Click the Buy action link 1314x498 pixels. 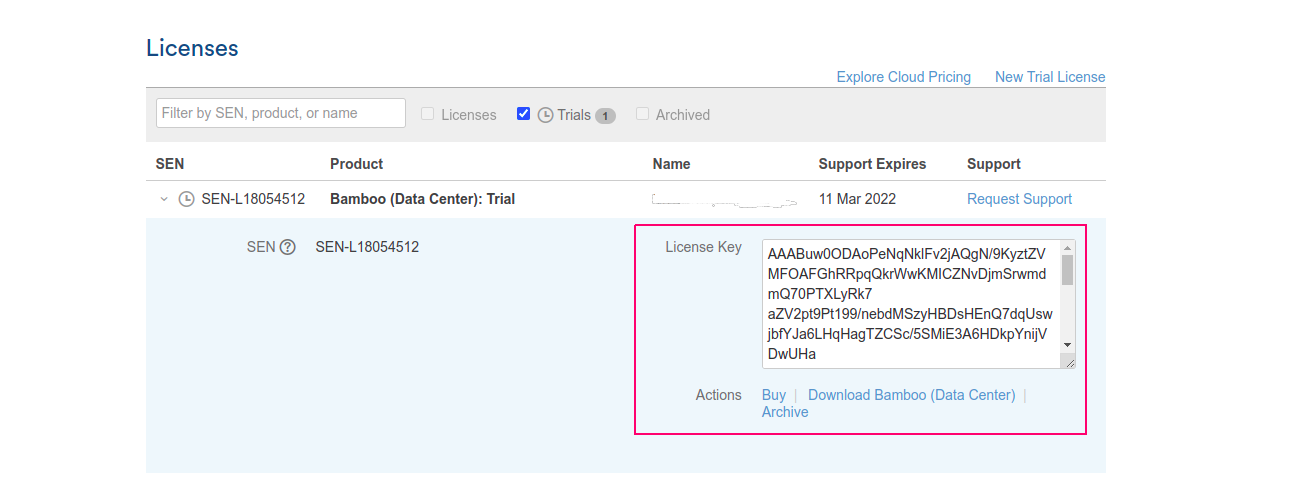[x=774, y=395]
